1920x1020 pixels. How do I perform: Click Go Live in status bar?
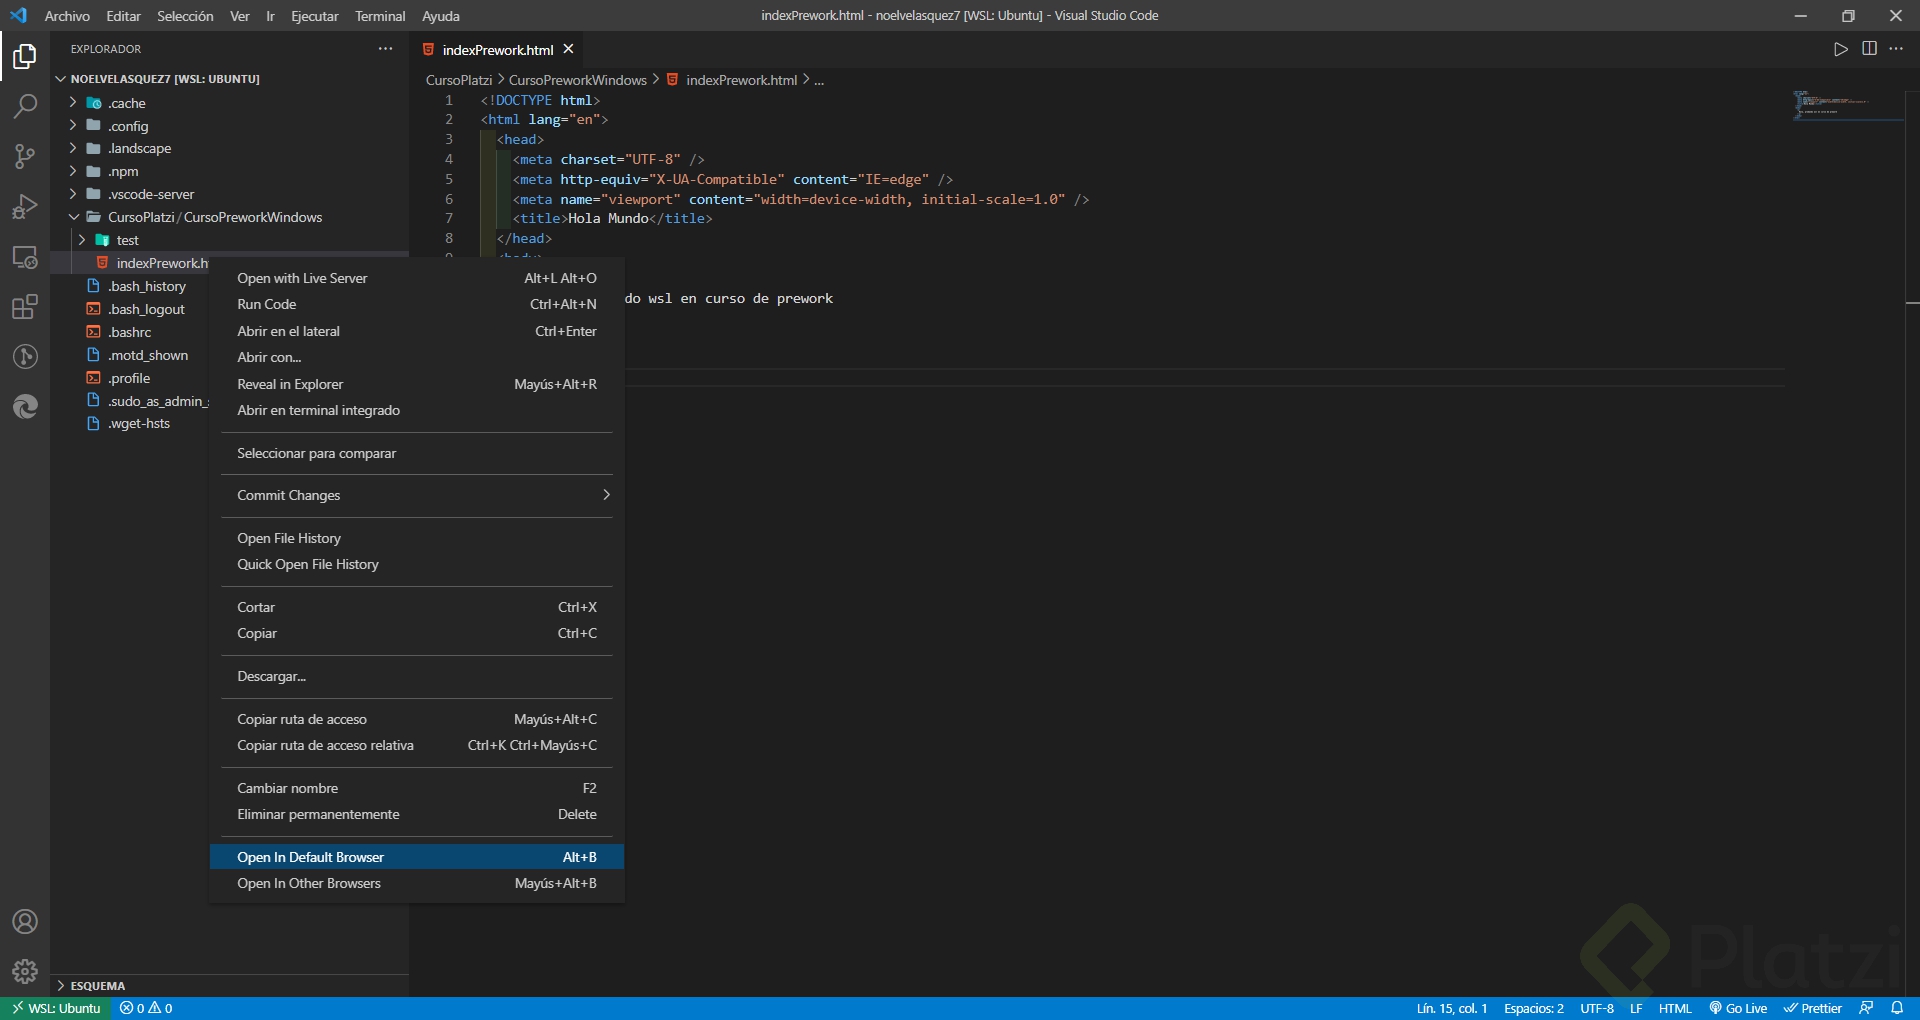[1738, 1008]
